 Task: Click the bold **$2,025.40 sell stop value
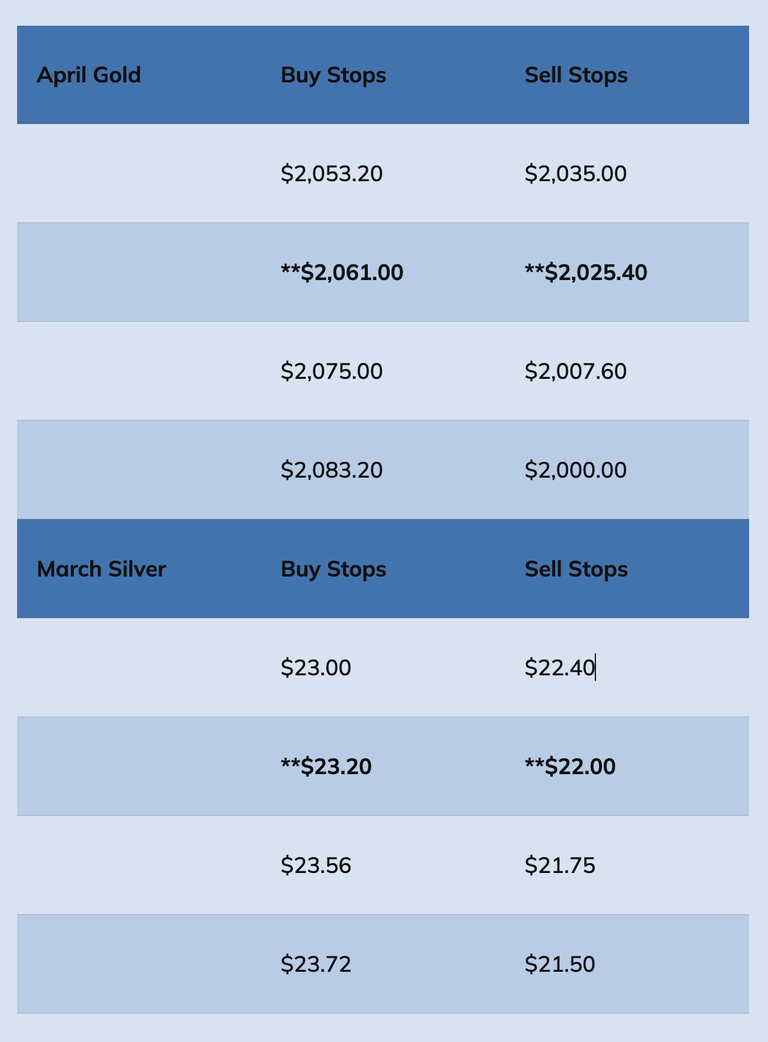coord(586,272)
